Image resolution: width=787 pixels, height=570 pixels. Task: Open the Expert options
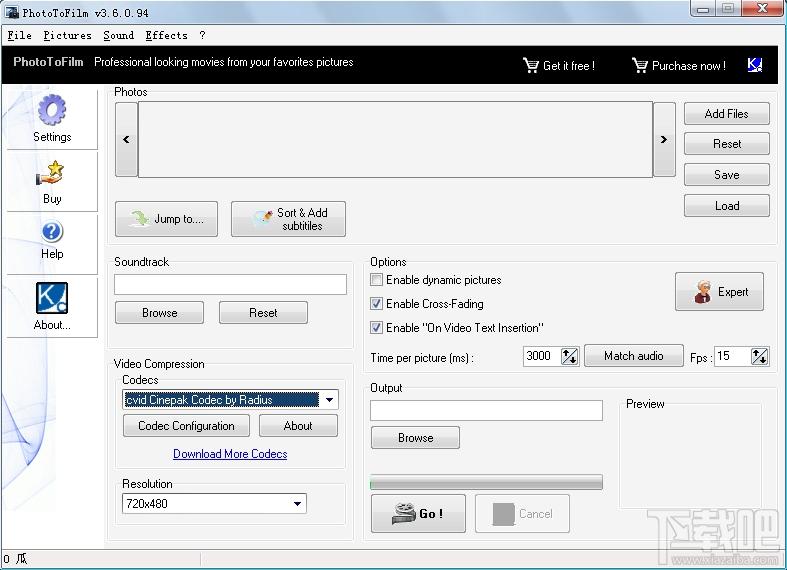[x=719, y=292]
